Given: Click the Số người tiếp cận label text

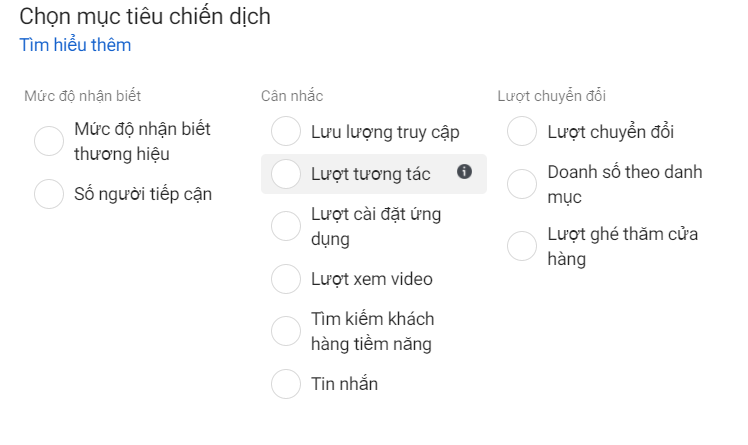Looking at the screenshot, I should [x=143, y=194].
